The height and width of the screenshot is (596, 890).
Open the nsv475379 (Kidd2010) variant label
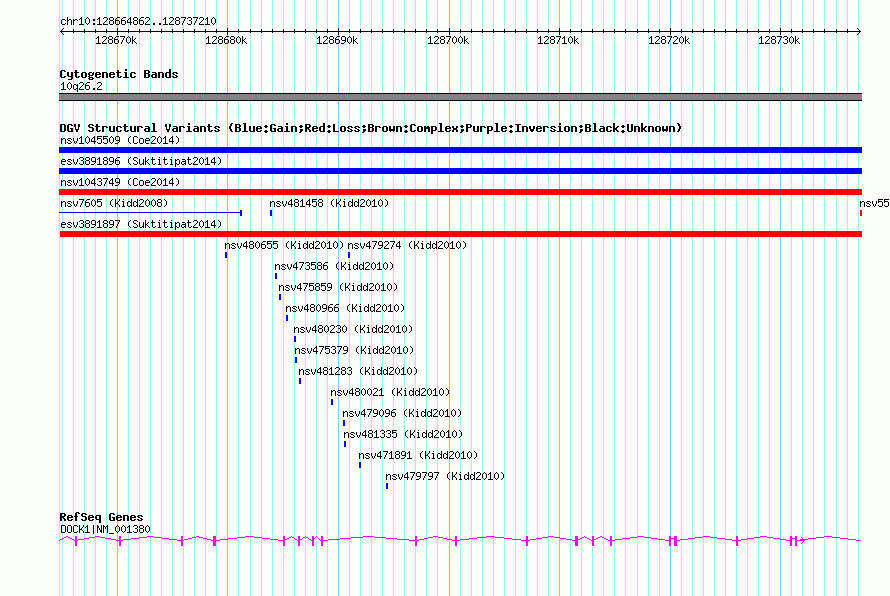click(x=354, y=350)
